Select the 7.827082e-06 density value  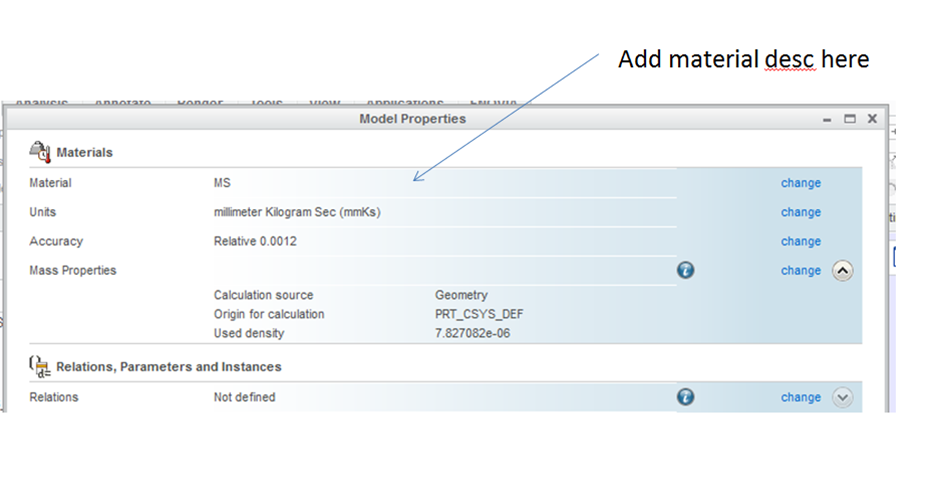tap(473, 334)
